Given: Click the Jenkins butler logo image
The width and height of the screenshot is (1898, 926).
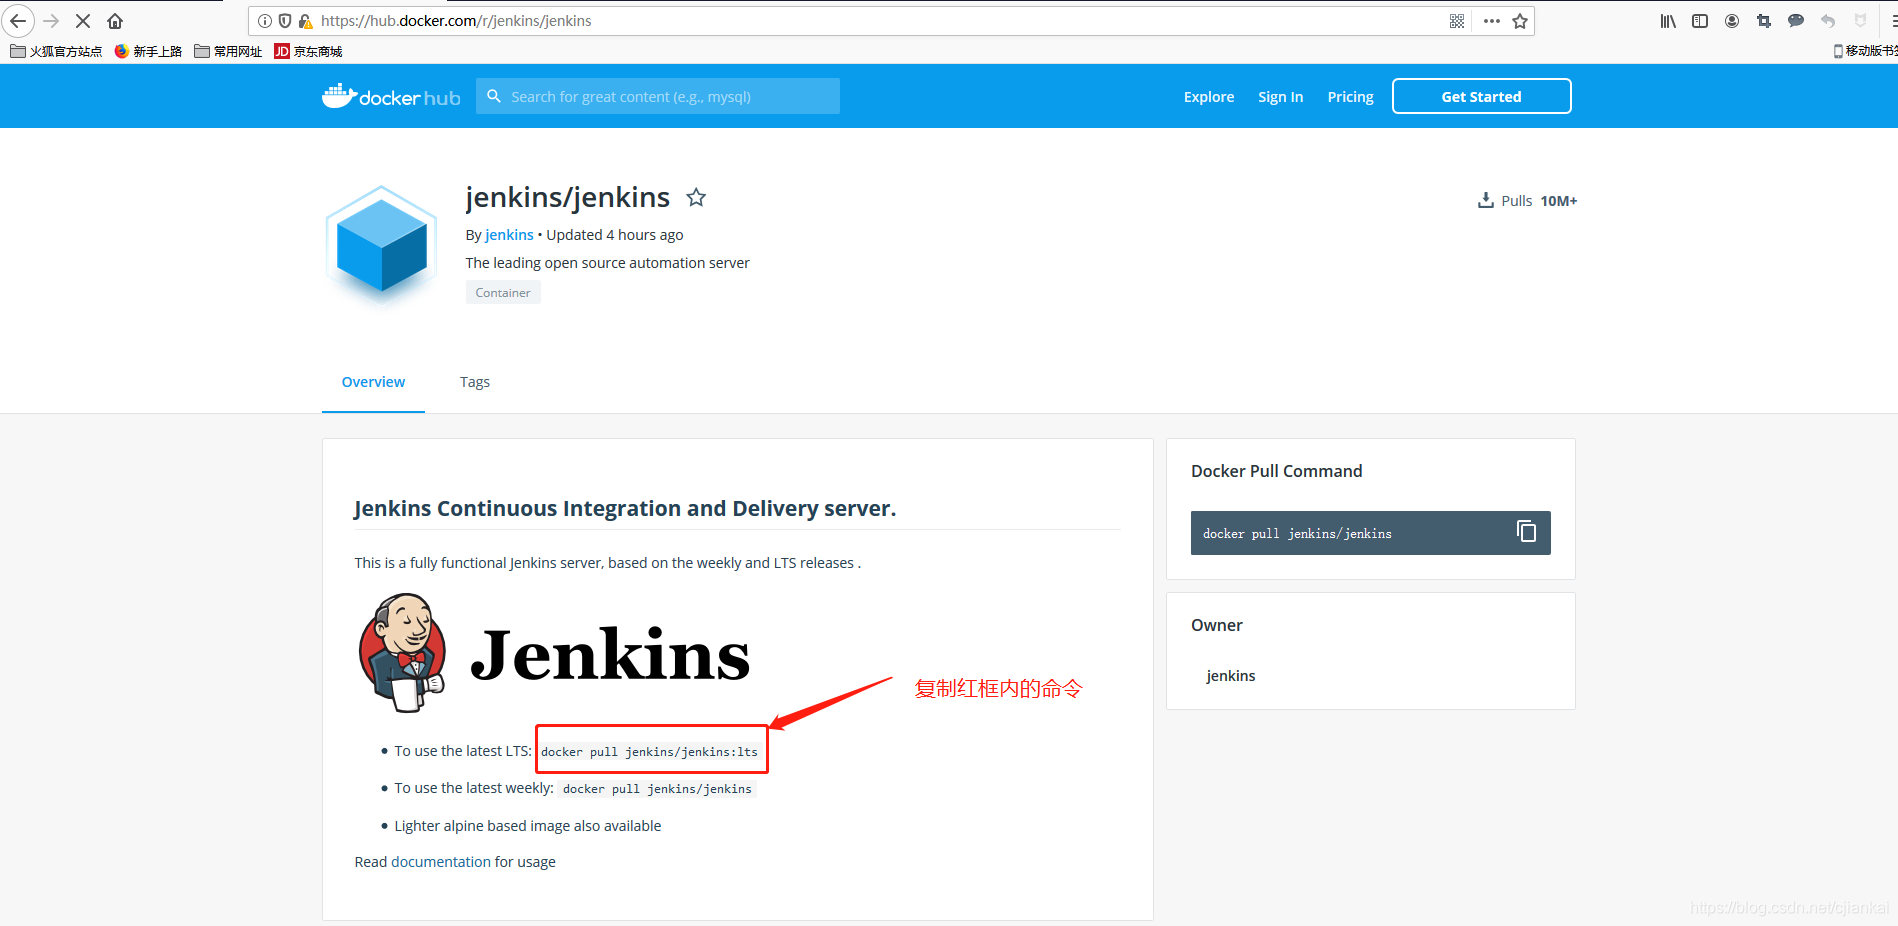Looking at the screenshot, I should coord(402,653).
